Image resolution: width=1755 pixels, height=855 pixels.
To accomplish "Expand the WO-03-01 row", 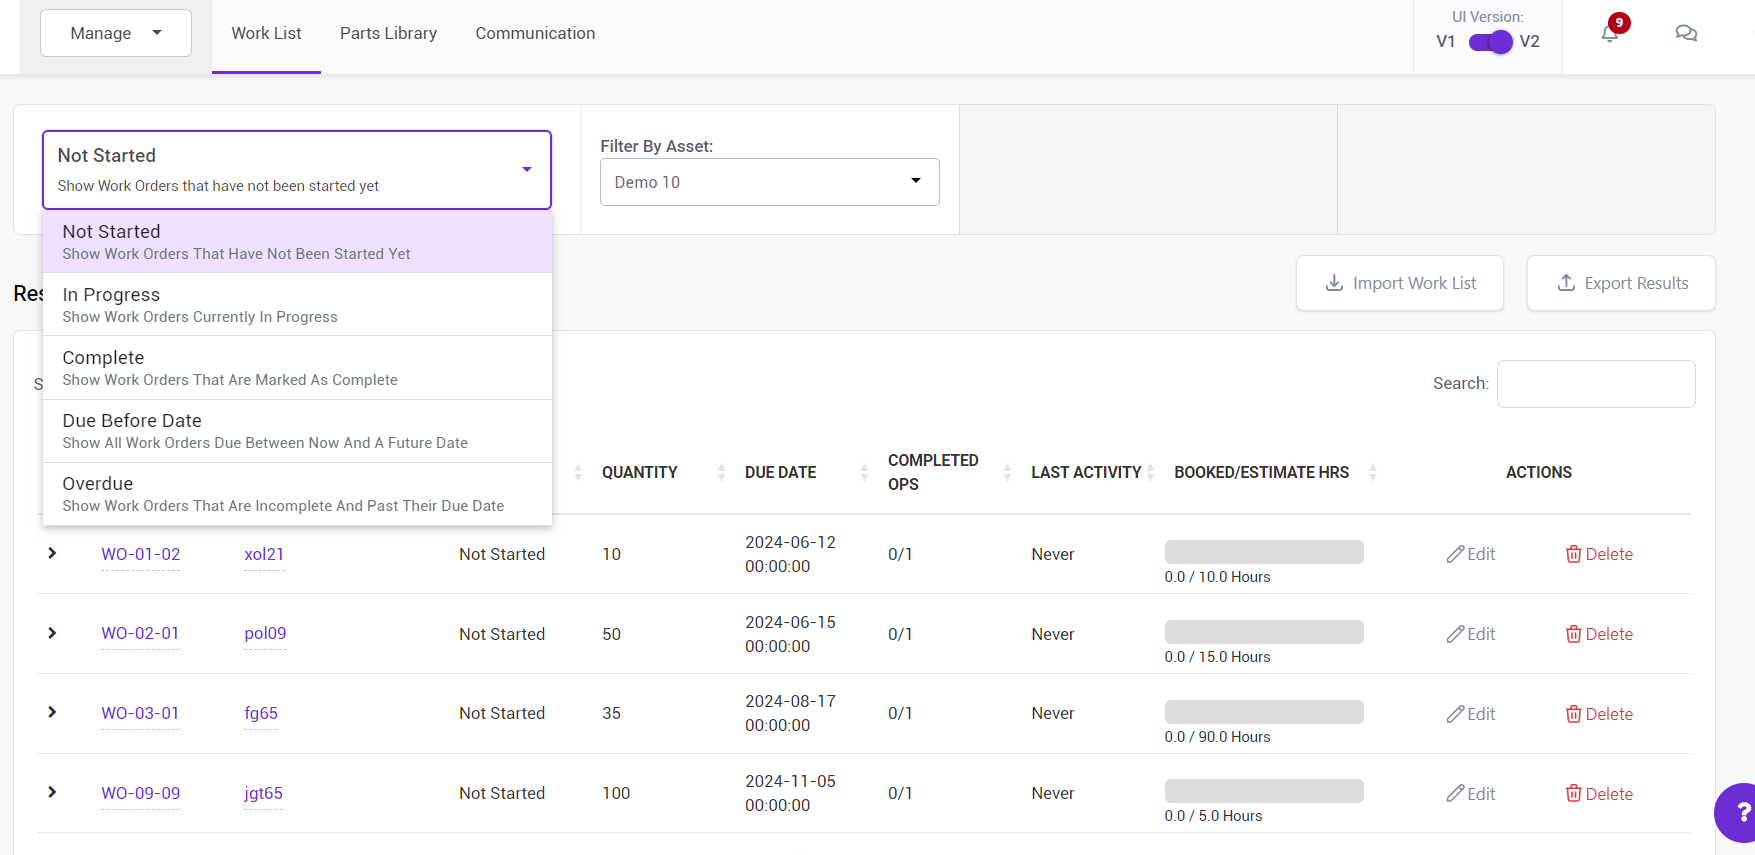I will pyautogui.click(x=52, y=712).
